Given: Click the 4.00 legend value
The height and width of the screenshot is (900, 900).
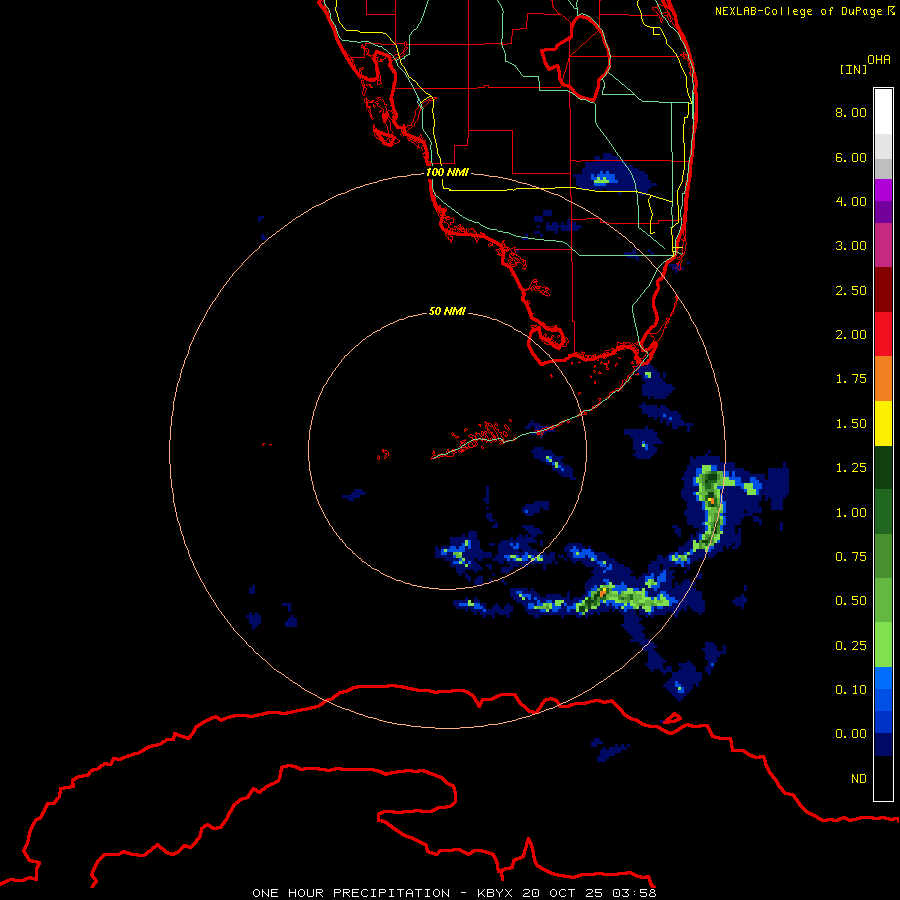Looking at the screenshot, I should tap(851, 201).
